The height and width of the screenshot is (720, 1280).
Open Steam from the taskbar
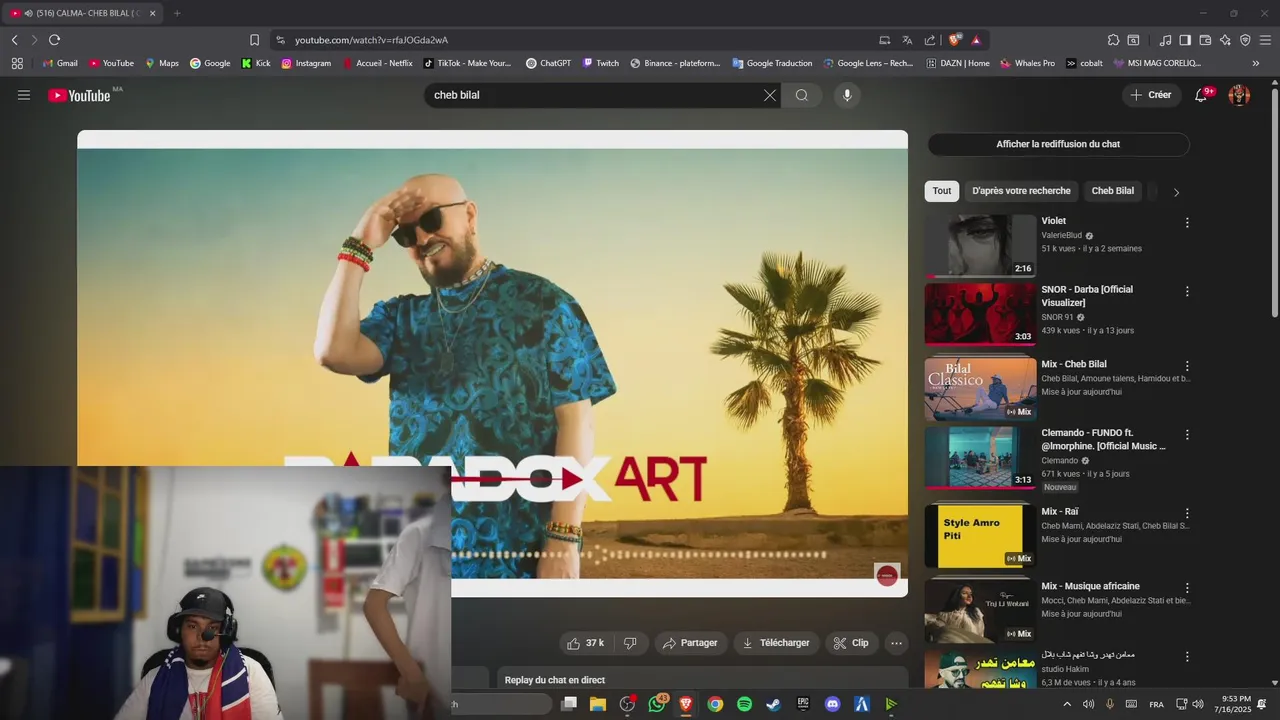pos(773,704)
